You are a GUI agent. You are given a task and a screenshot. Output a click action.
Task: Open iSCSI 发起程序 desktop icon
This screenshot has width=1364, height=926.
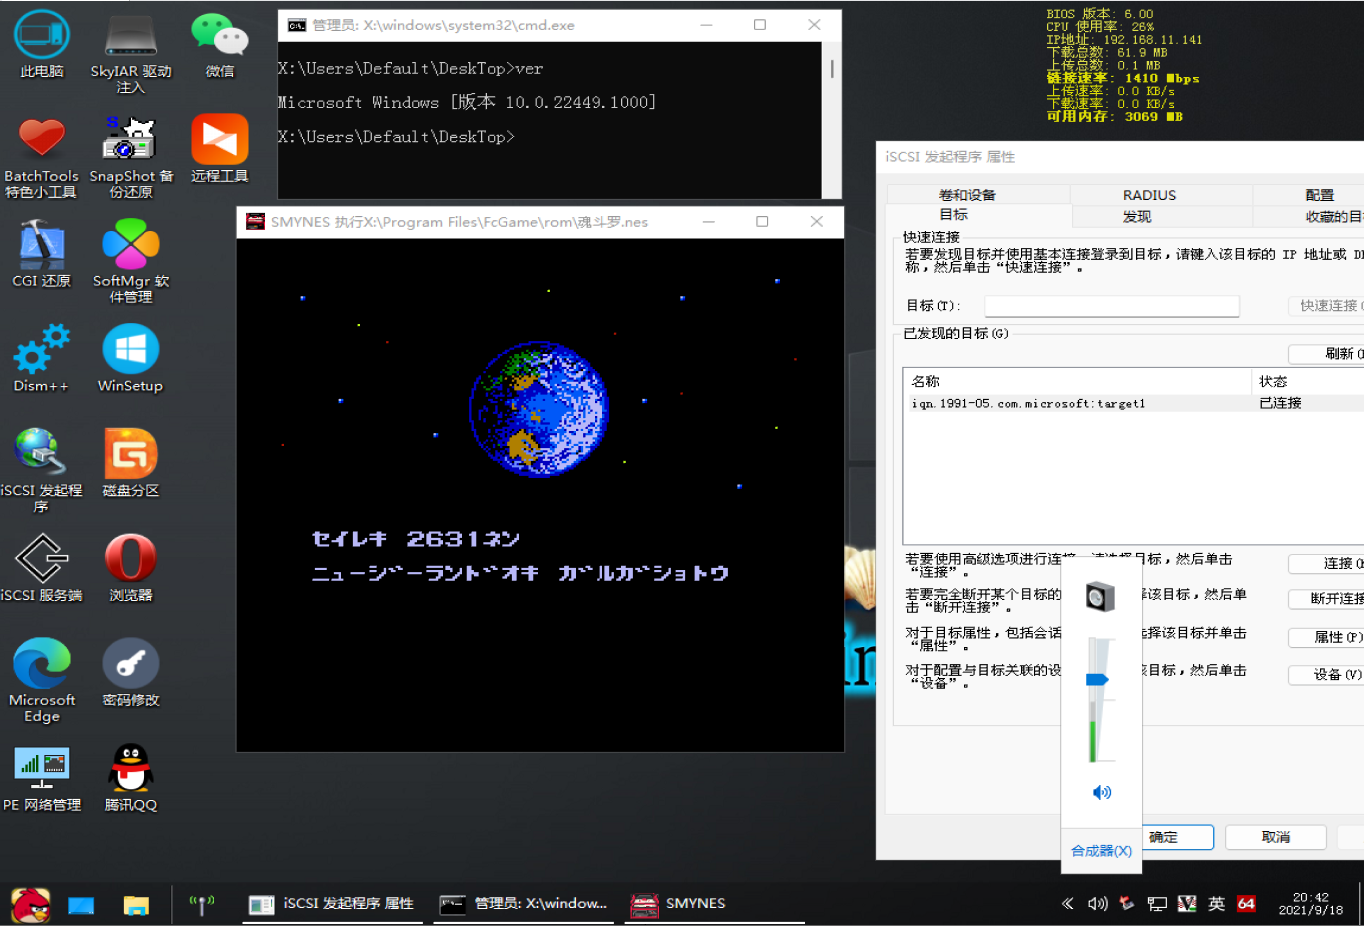[41, 471]
